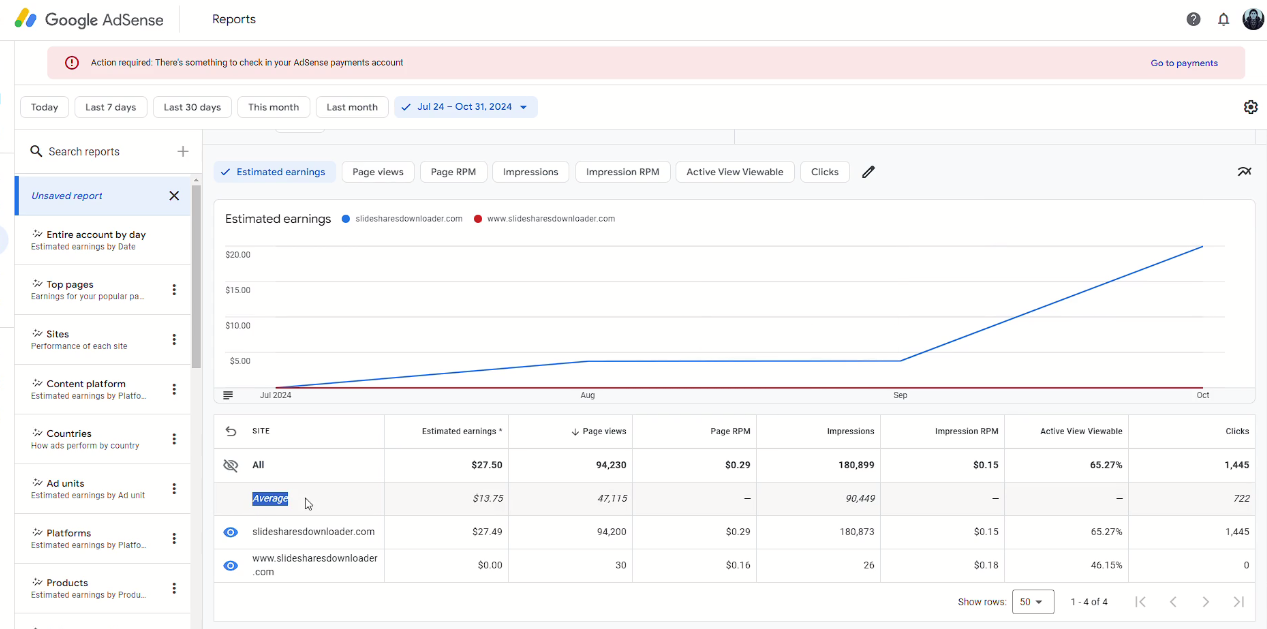Click the reports sidebar vertical scrollbar
This screenshot has width=1267, height=629.
click(x=197, y=276)
